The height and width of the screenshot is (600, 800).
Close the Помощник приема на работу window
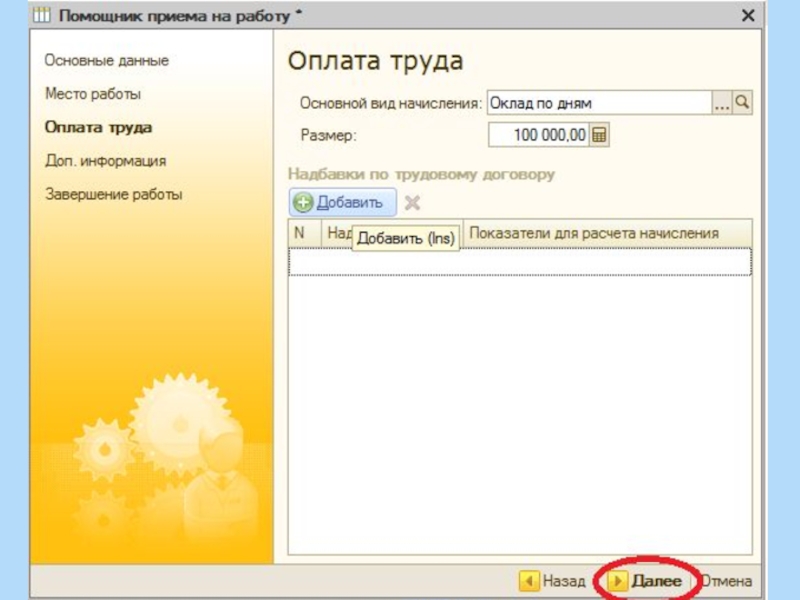pyautogui.click(x=747, y=16)
